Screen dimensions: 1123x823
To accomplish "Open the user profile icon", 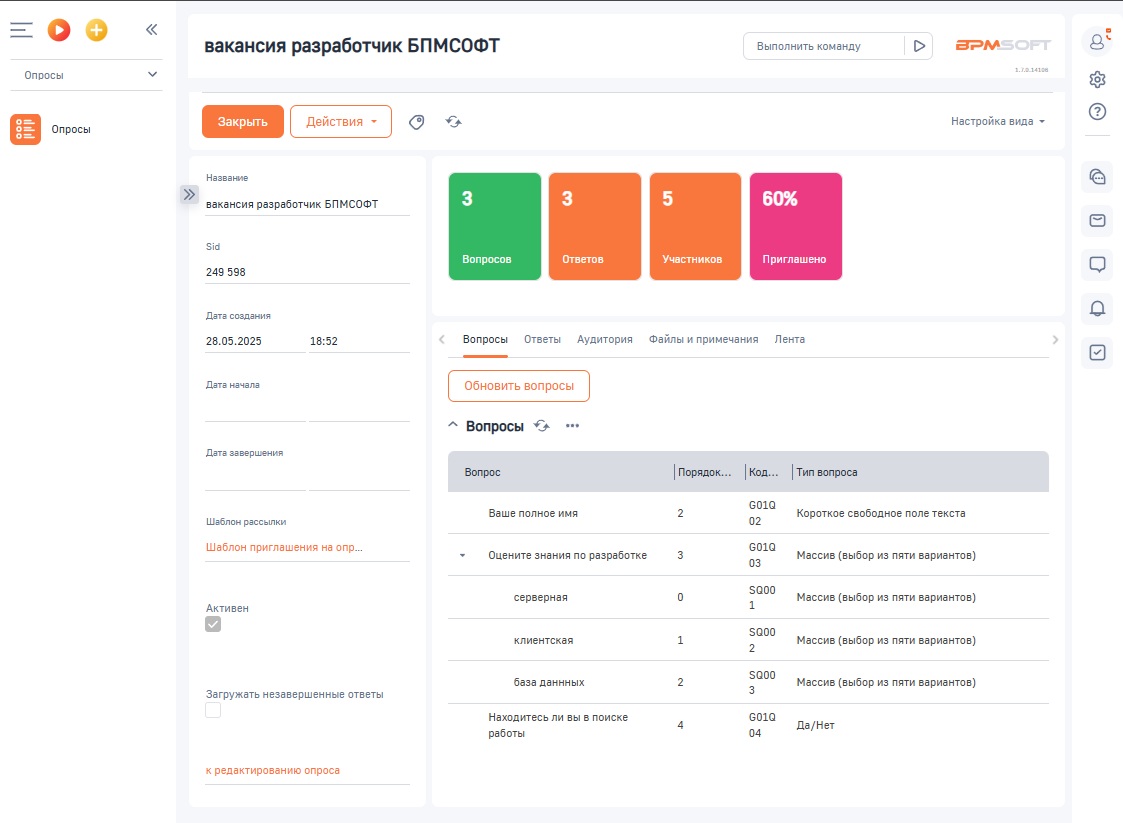I will pyautogui.click(x=1097, y=41).
